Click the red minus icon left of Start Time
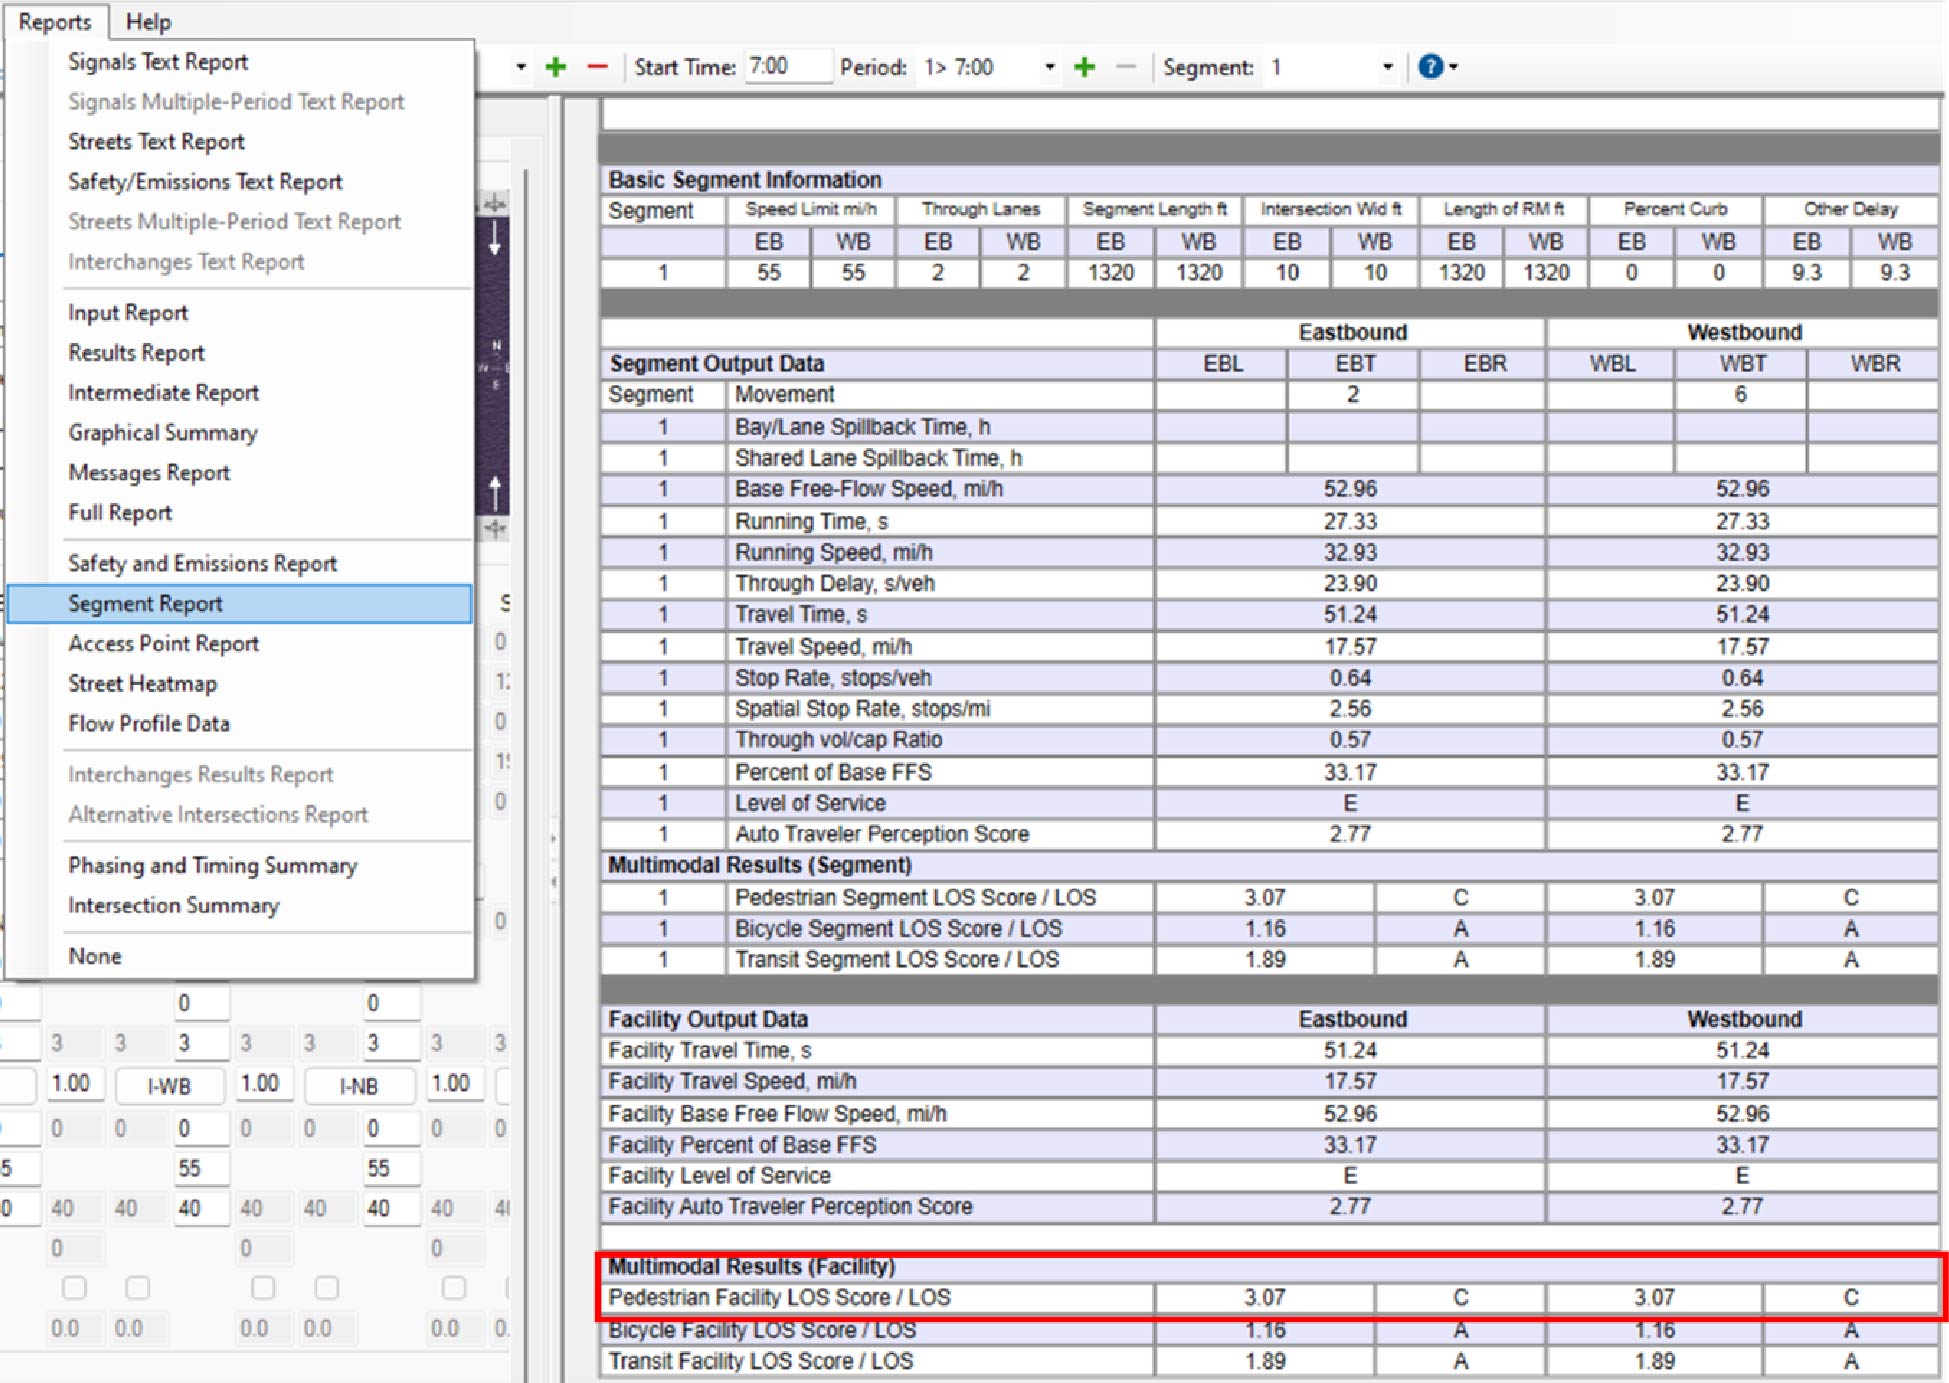1949x1383 pixels. pyautogui.click(x=597, y=67)
